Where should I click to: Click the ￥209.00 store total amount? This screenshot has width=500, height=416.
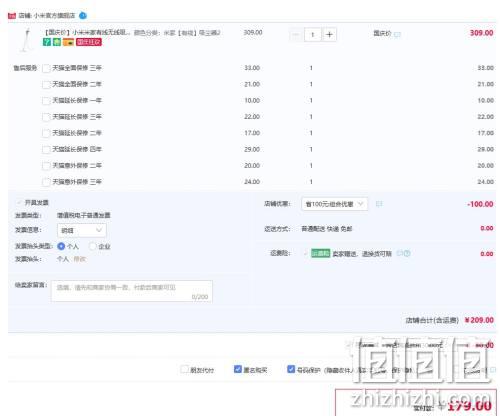479,320
